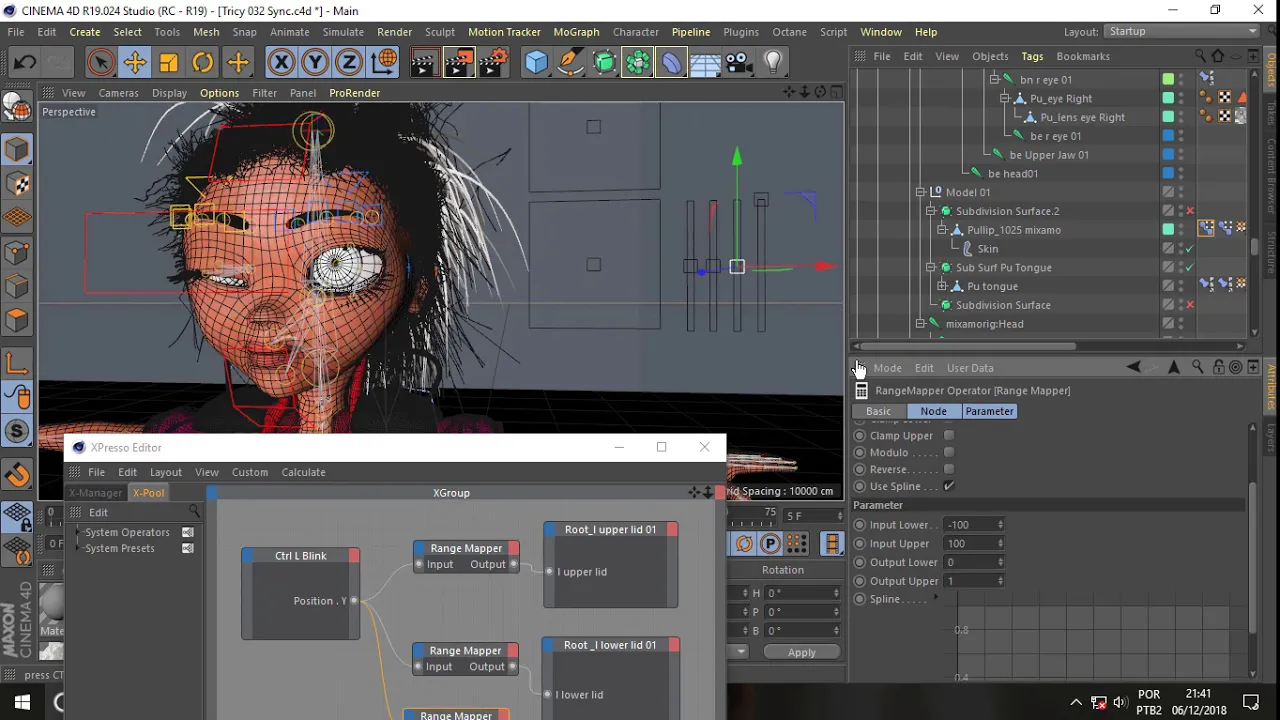
Task: Open Calculate menu in XPresso Editor
Action: coord(303,472)
